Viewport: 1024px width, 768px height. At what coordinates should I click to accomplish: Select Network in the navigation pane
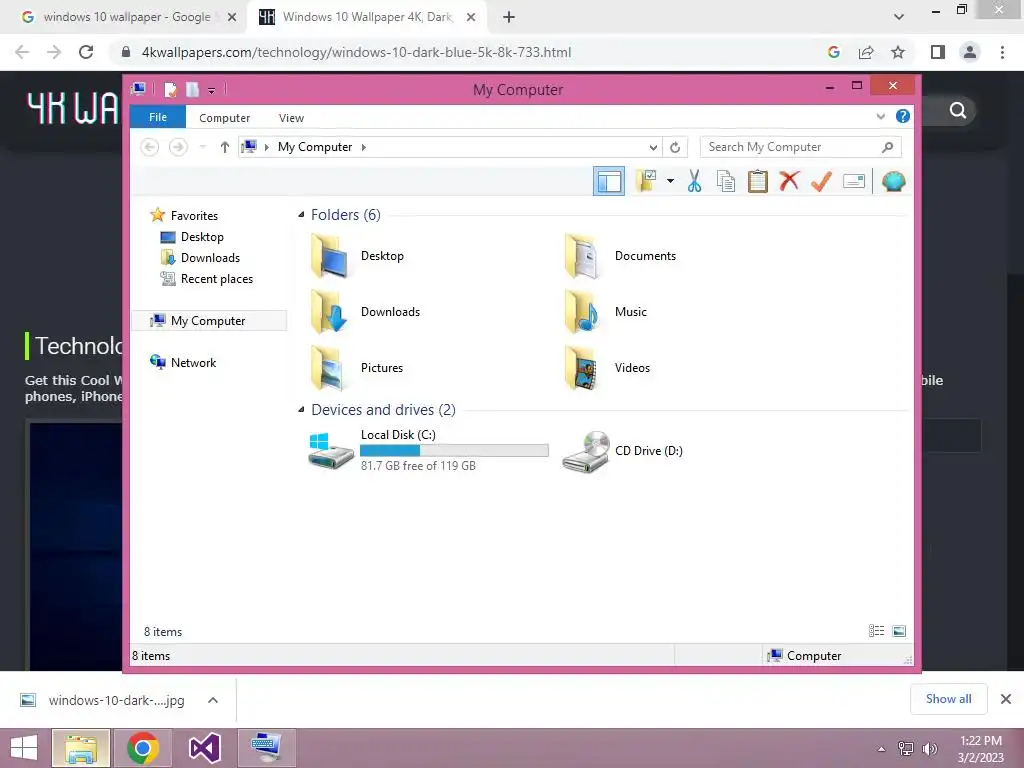[x=193, y=362]
